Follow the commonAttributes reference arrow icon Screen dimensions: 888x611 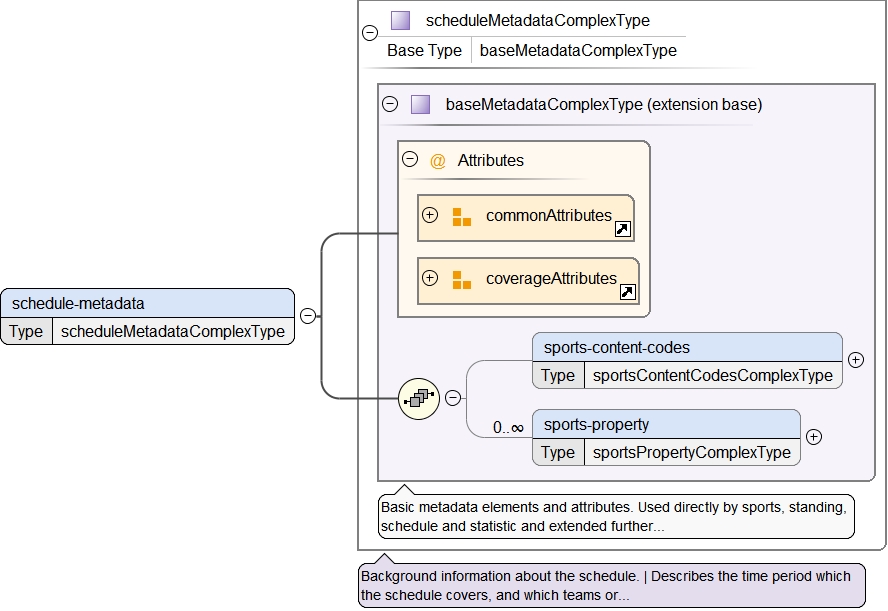[622, 230]
